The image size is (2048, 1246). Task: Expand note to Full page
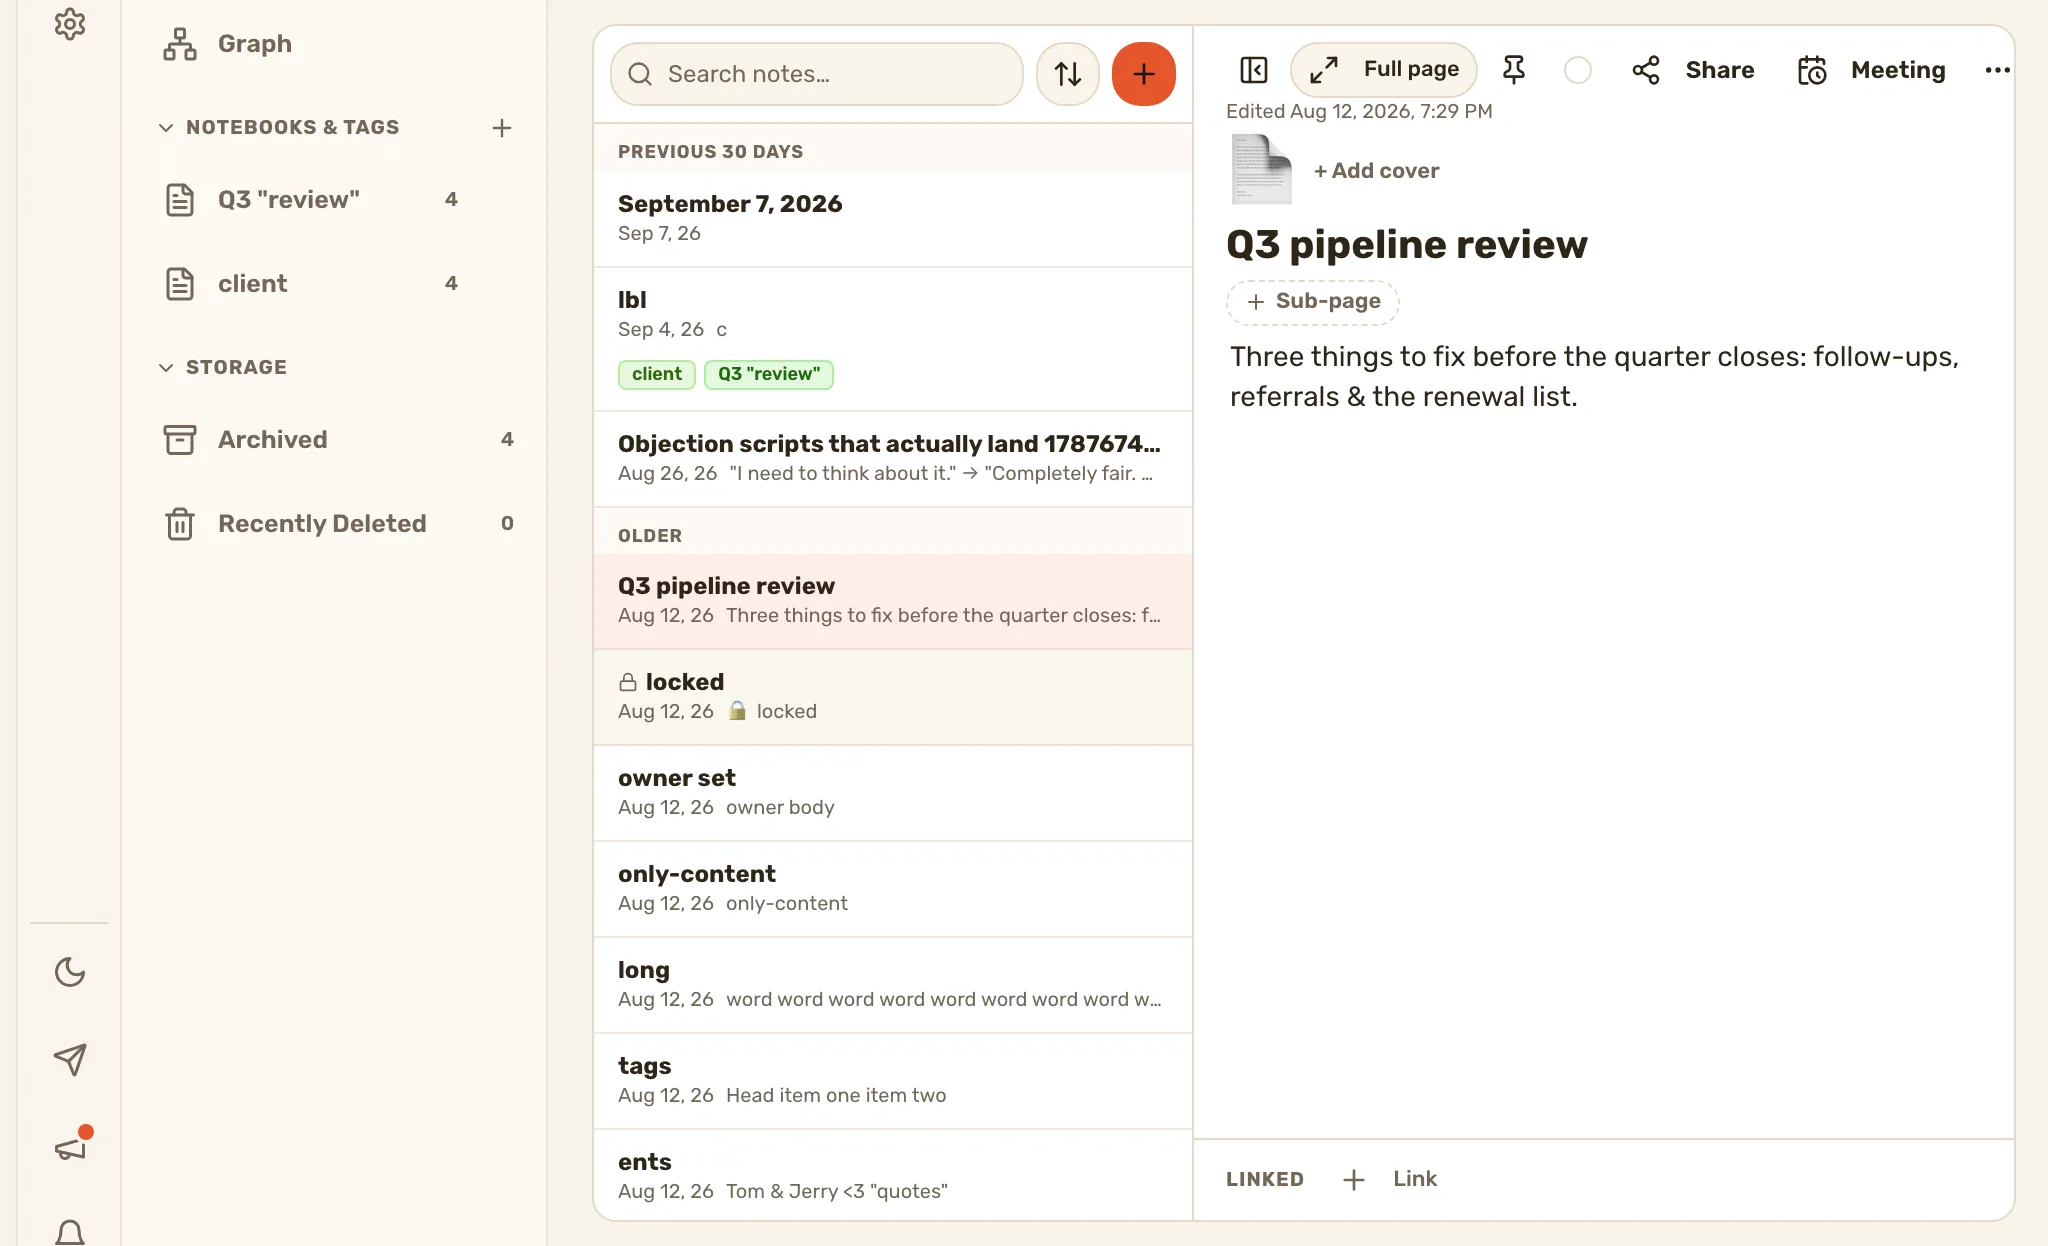1384,70
